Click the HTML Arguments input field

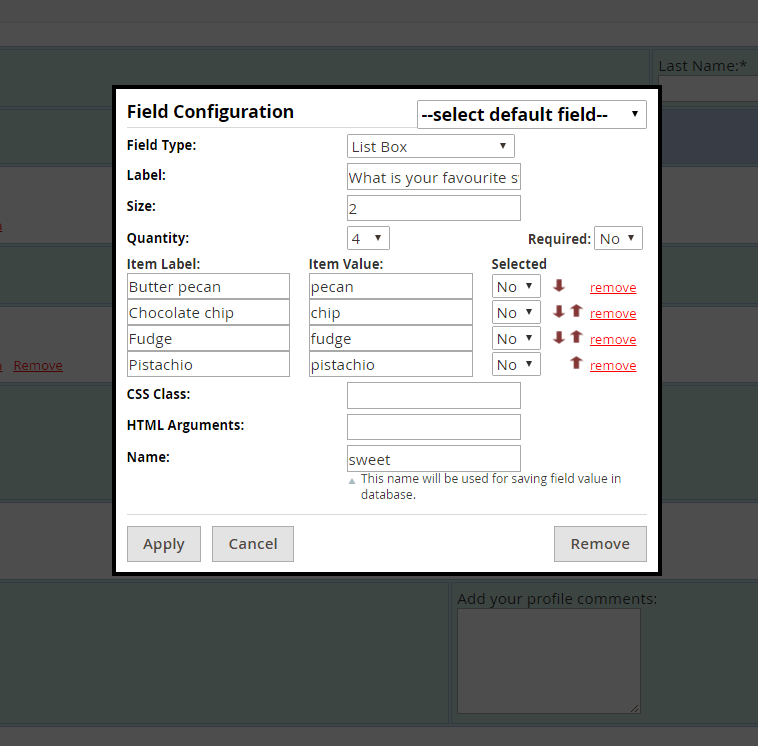tap(434, 427)
